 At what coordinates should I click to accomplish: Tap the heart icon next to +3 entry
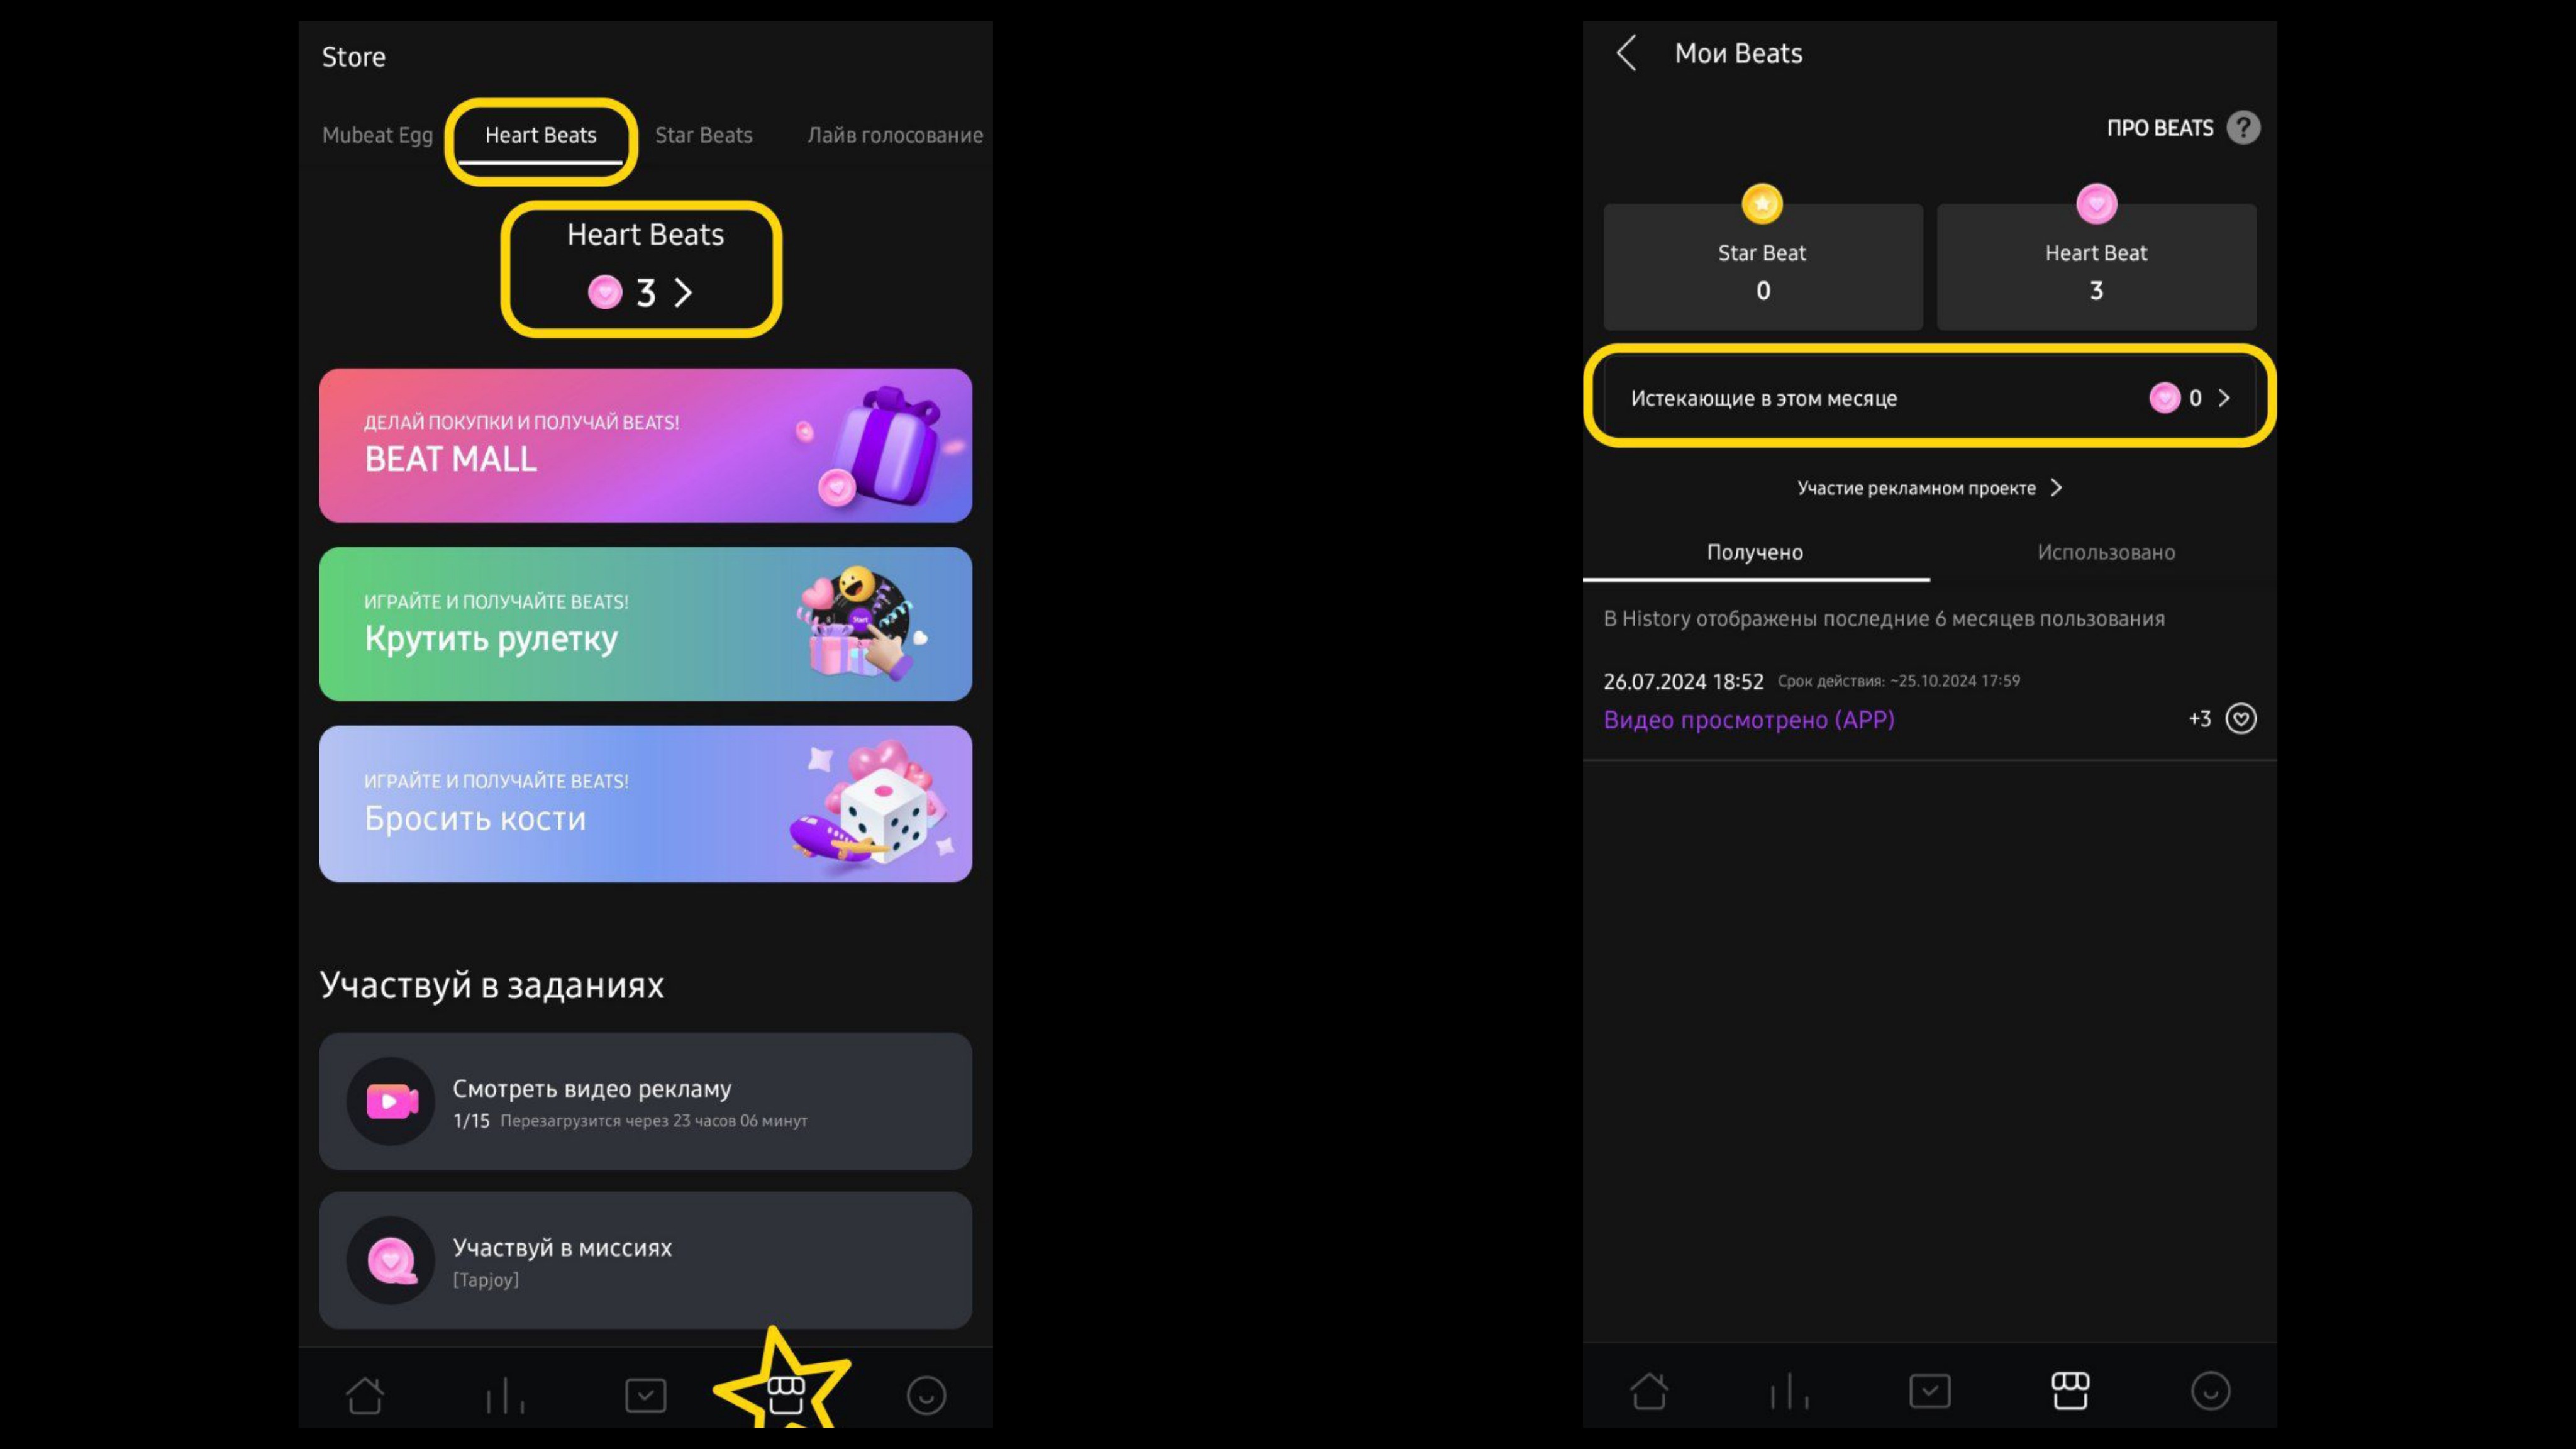coord(2240,719)
